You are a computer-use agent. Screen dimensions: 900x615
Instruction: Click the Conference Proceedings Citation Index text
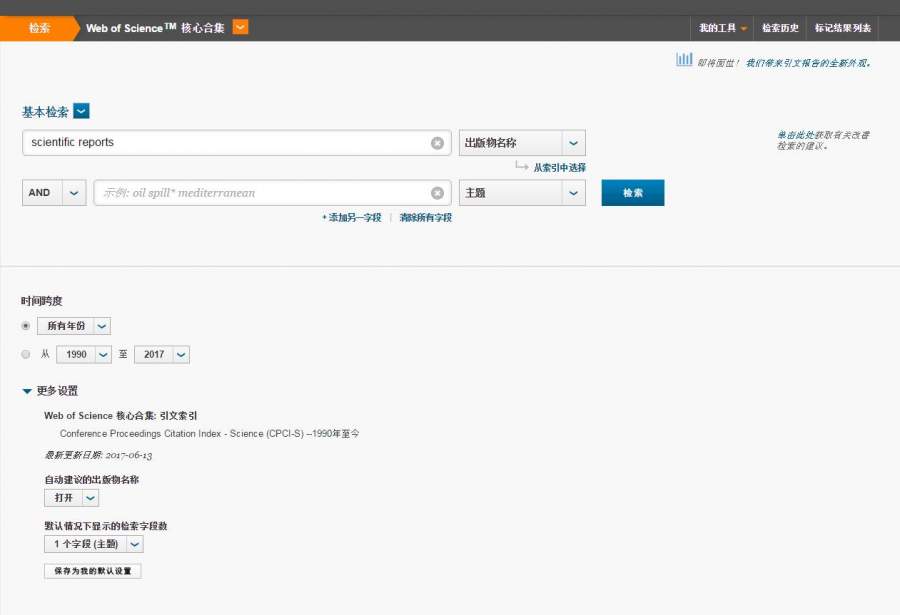(210, 434)
